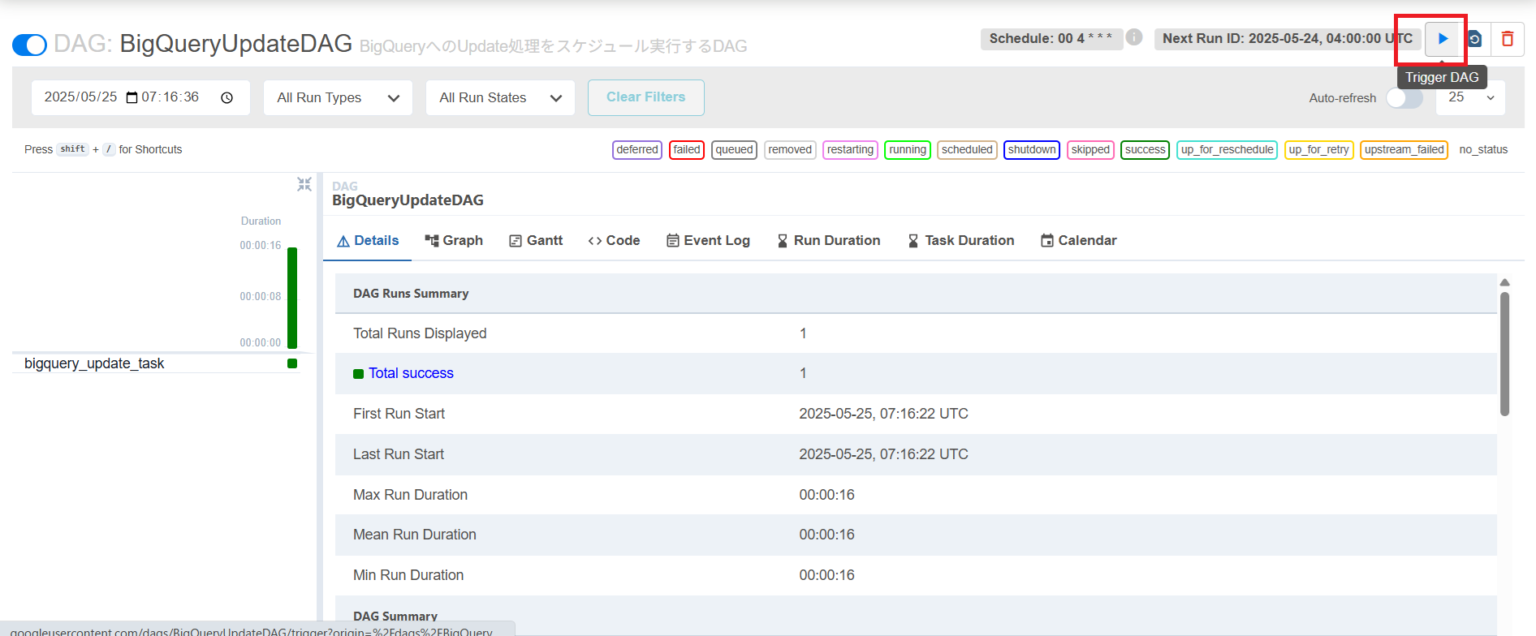The image size is (1536, 636).
Task: Switch to the Graph tab
Action: tap(454, 240)
